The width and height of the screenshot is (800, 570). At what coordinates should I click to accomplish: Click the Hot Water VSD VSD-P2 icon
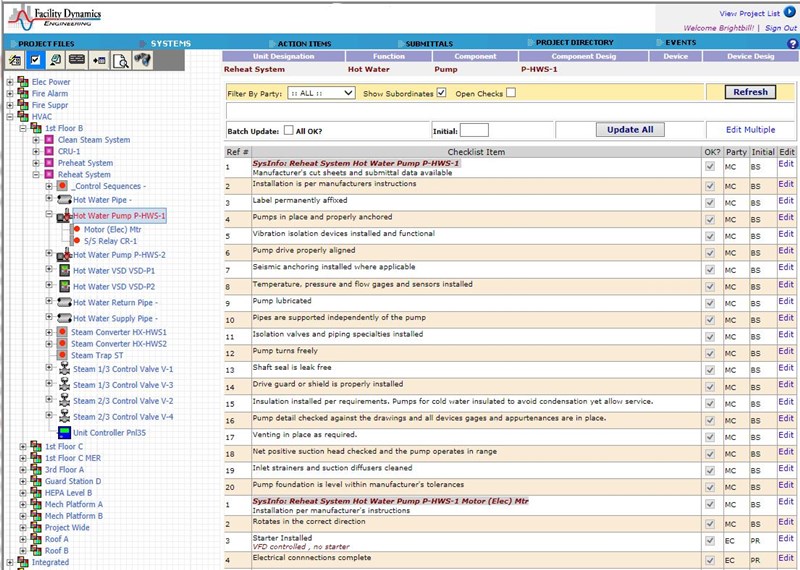pos(65,286)
